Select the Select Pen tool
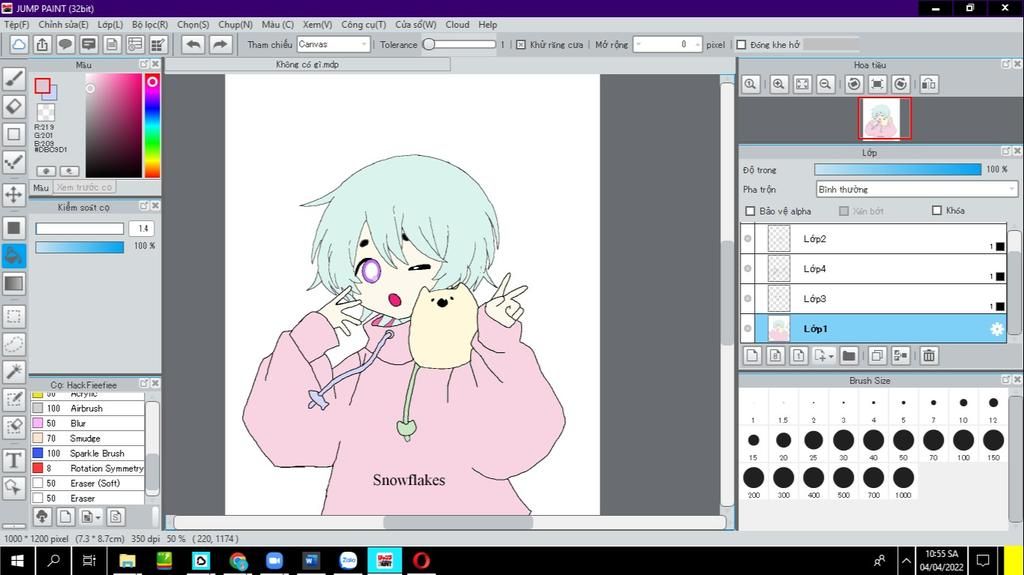This screenshot has width=1024, height=575. (x=14, y=400)
